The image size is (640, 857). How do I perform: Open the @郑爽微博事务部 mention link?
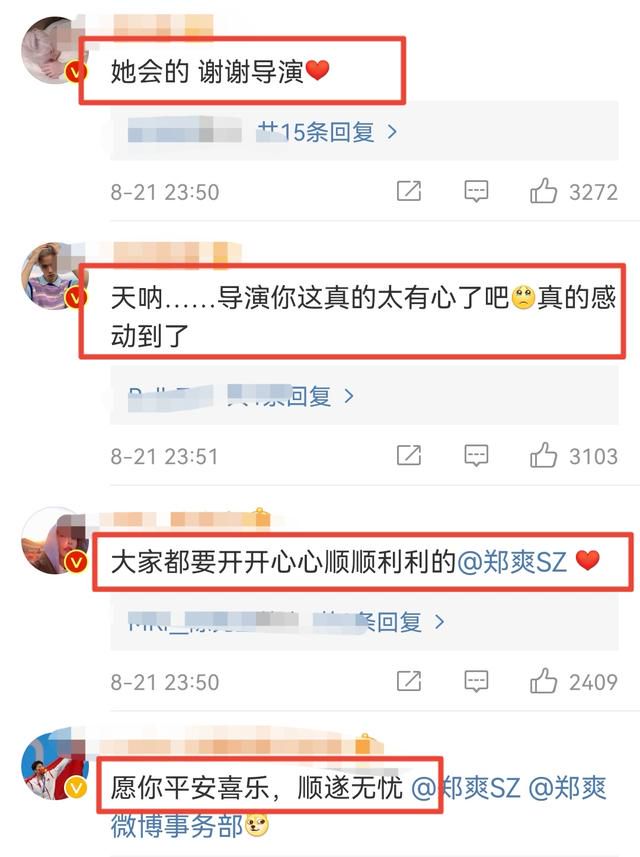point(359,807)
